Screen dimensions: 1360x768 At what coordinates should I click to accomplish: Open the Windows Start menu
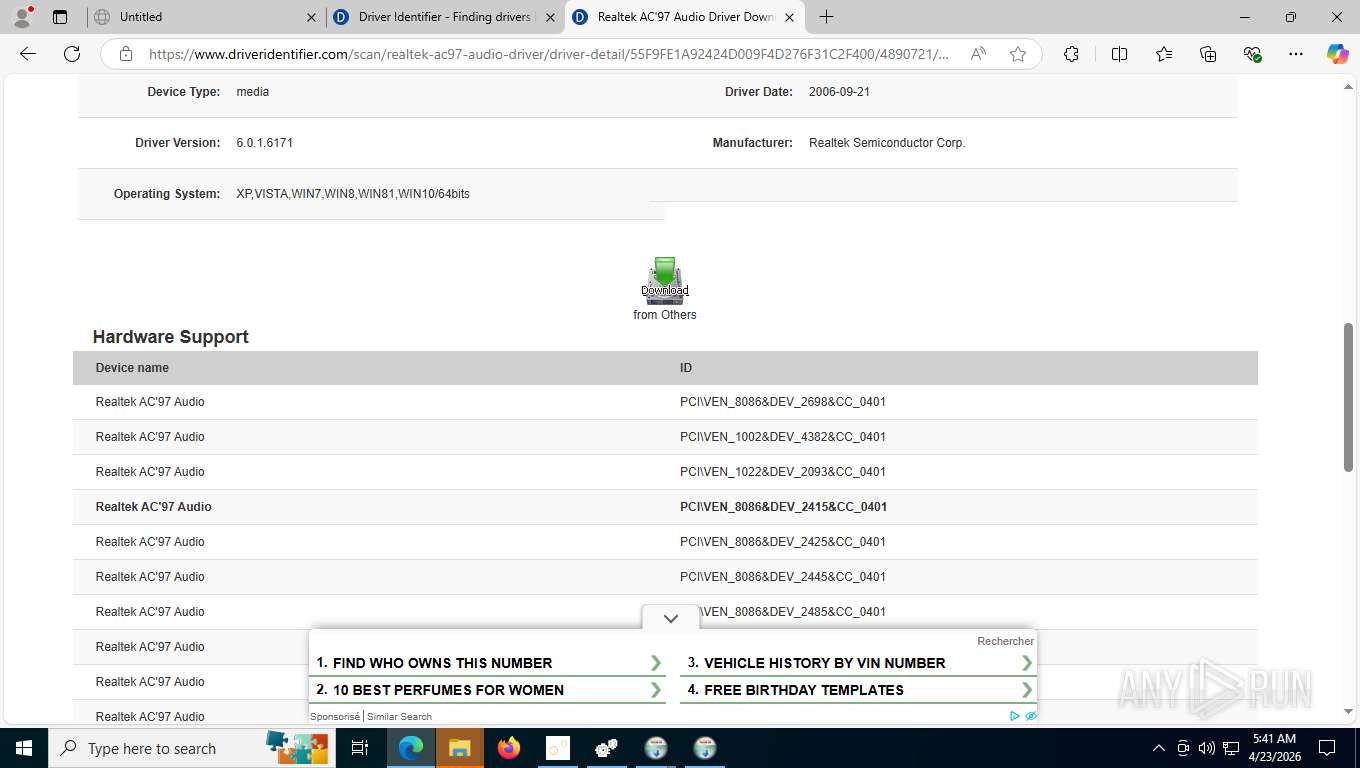[24, 748]
